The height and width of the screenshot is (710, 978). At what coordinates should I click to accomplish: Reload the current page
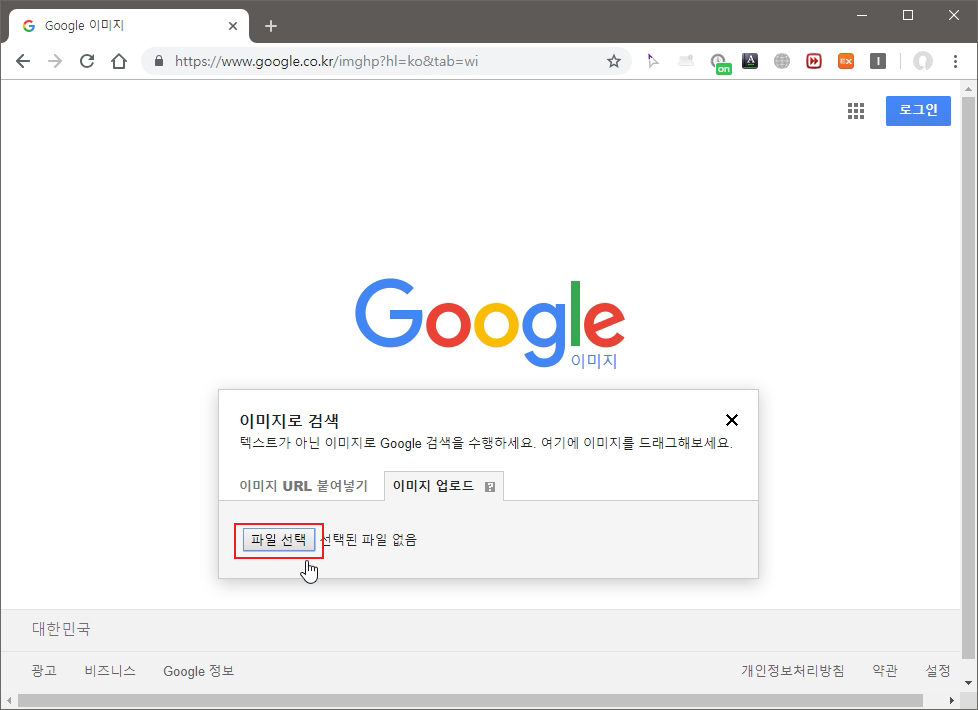point(87,61)
